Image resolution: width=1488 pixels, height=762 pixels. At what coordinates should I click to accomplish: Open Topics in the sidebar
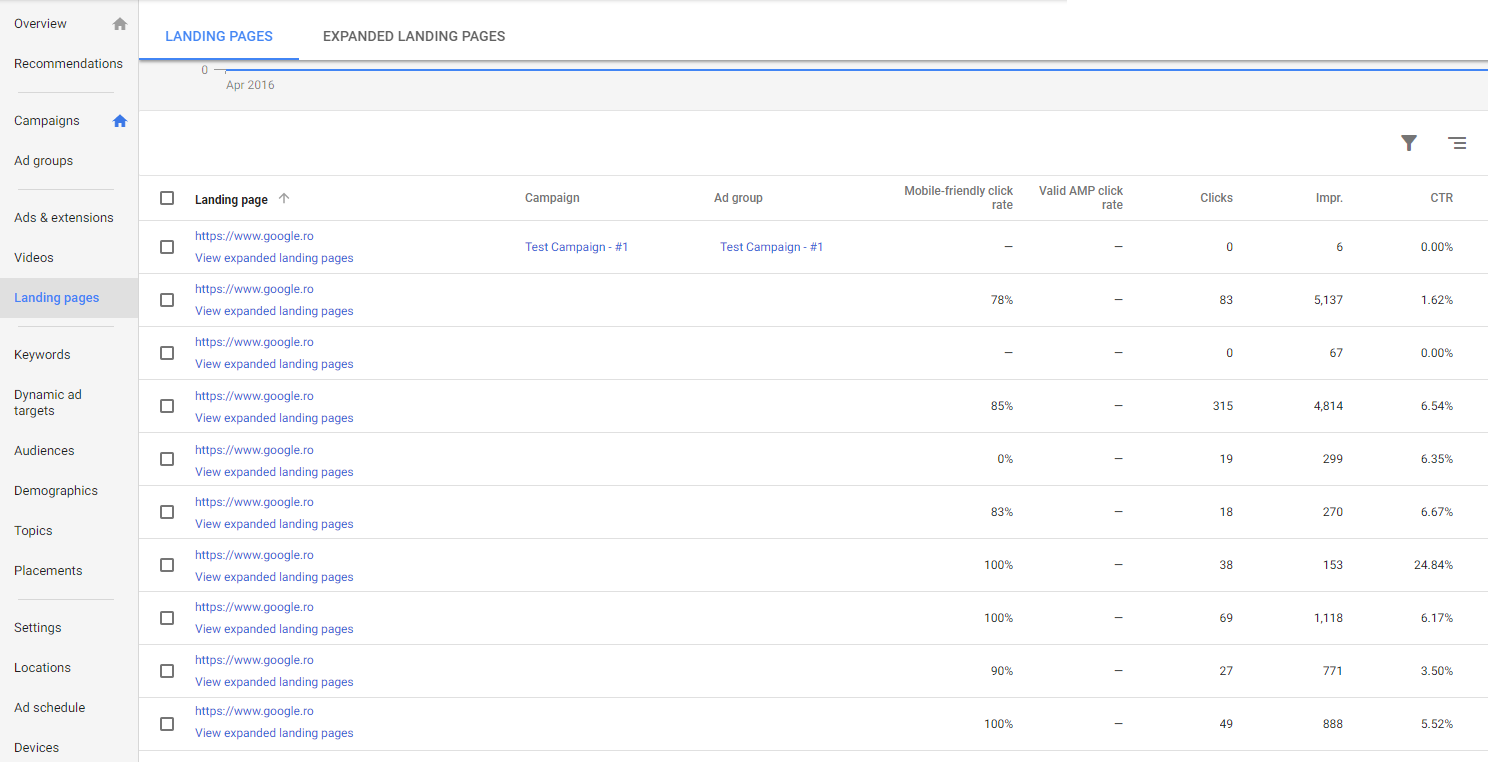(x=33, y=531)
